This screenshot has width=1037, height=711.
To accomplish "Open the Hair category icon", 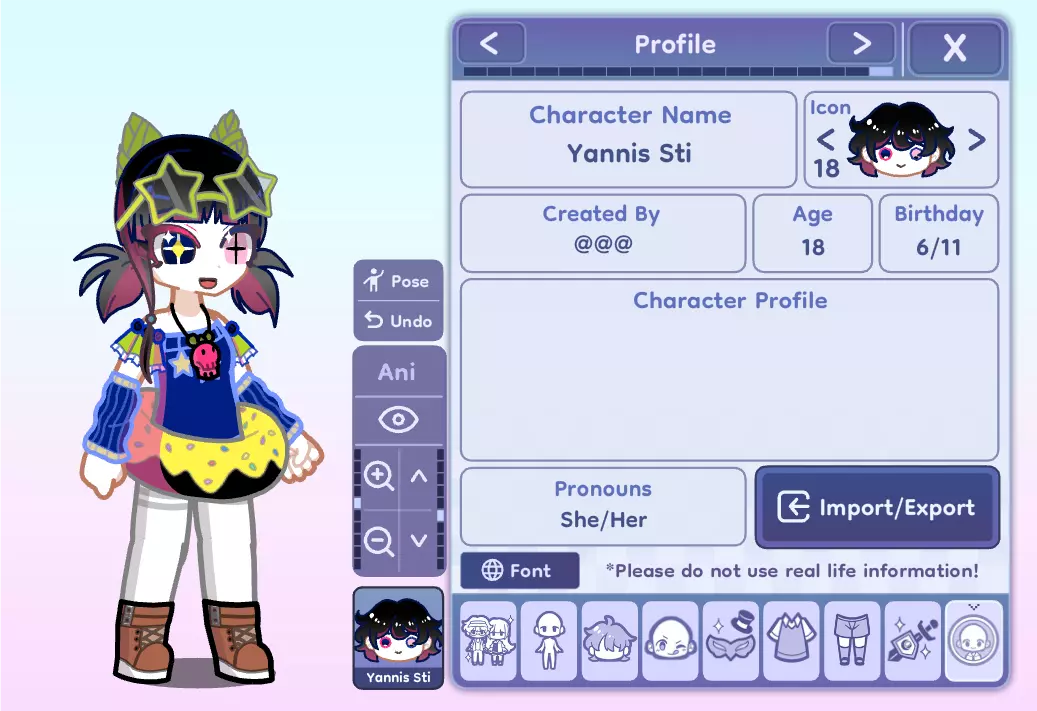I will [609, 640].
